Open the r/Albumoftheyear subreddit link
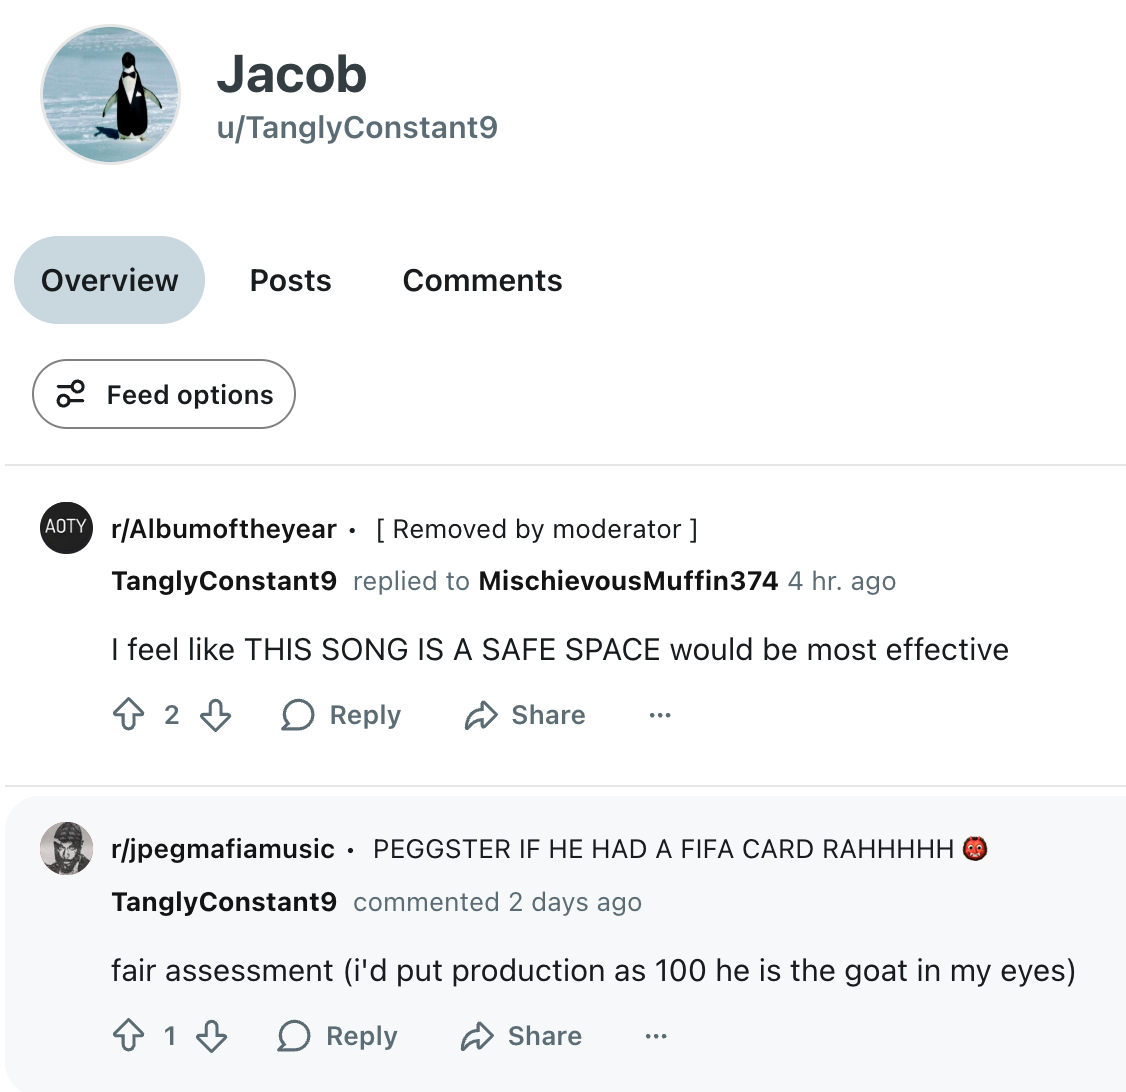This screenshot has width=1126, height=1092. (222, 529)
